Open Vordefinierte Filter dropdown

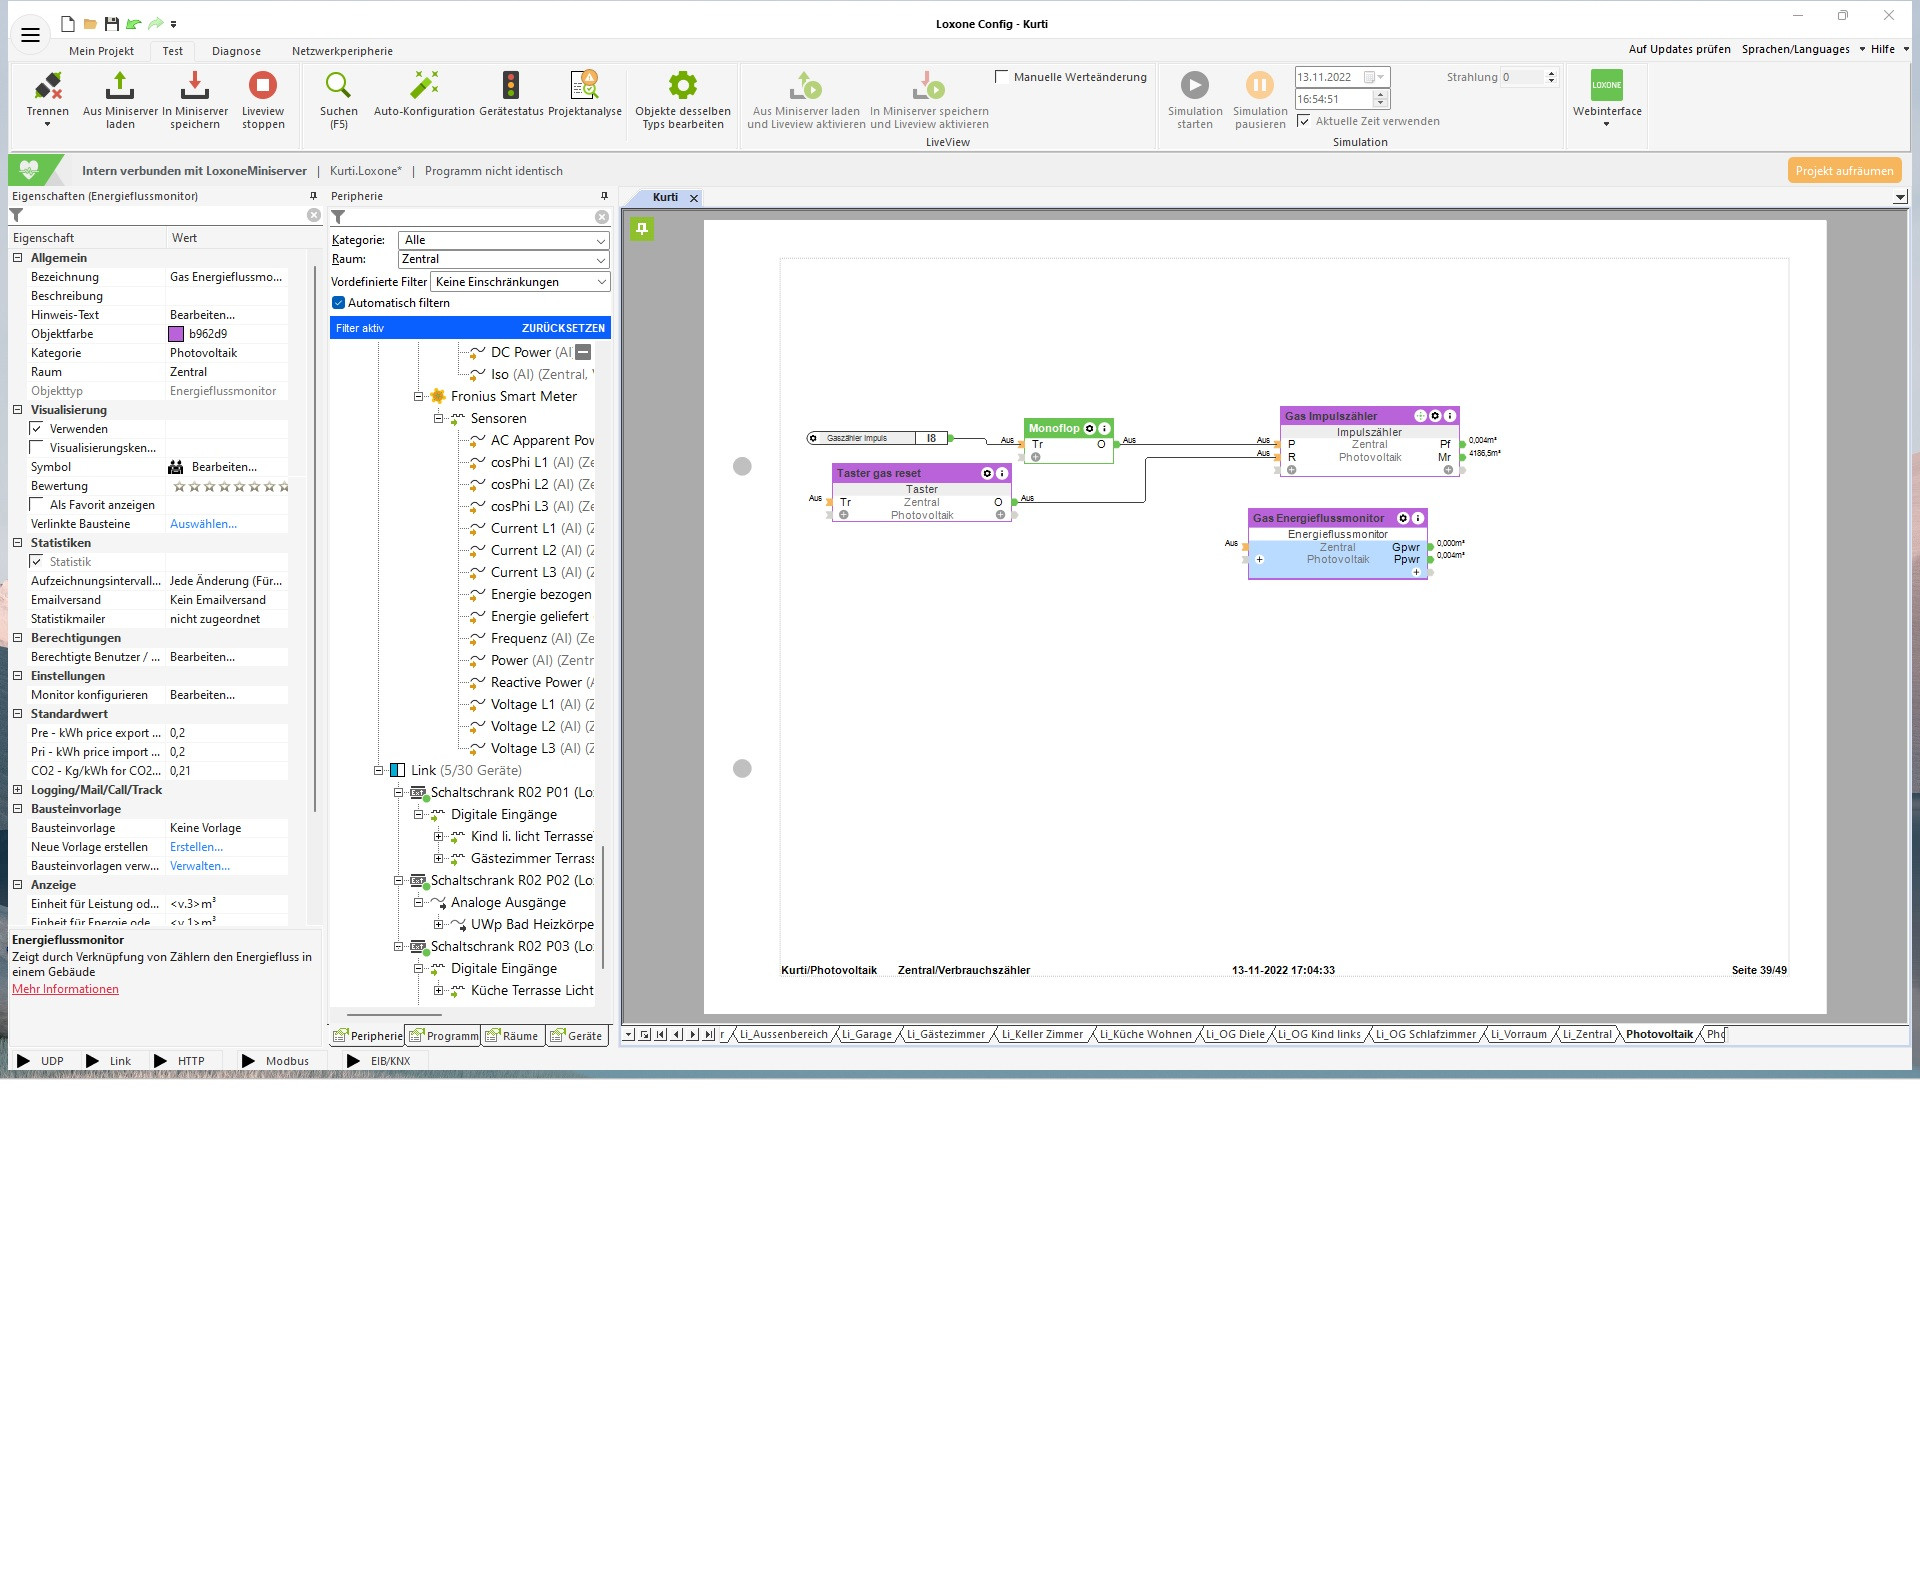pos(520,282)
